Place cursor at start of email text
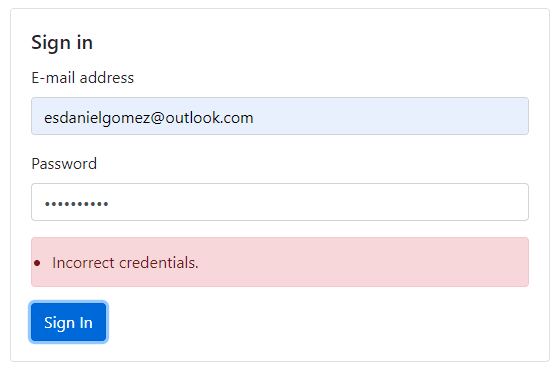 pos(44,118)
